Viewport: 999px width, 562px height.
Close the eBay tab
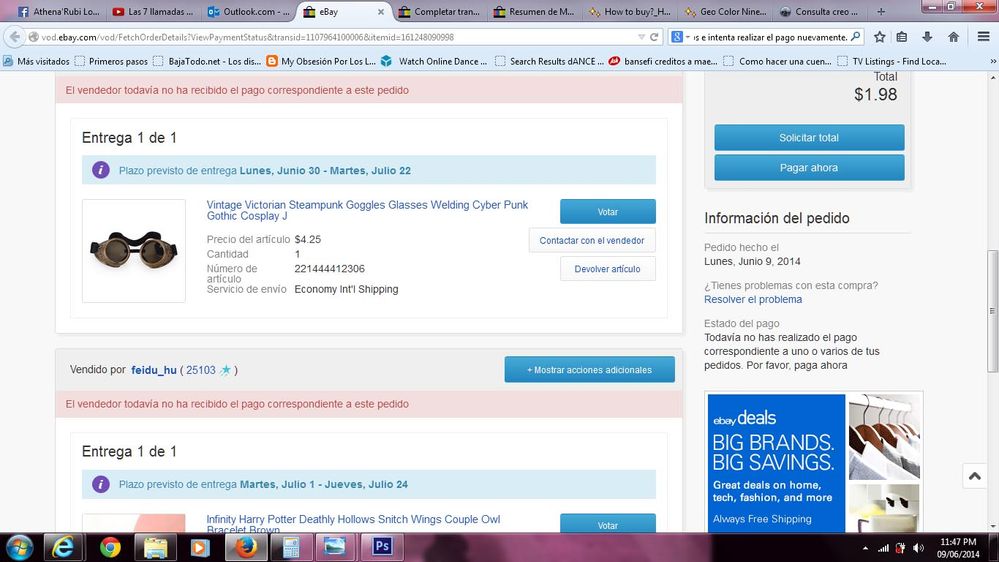381,11
